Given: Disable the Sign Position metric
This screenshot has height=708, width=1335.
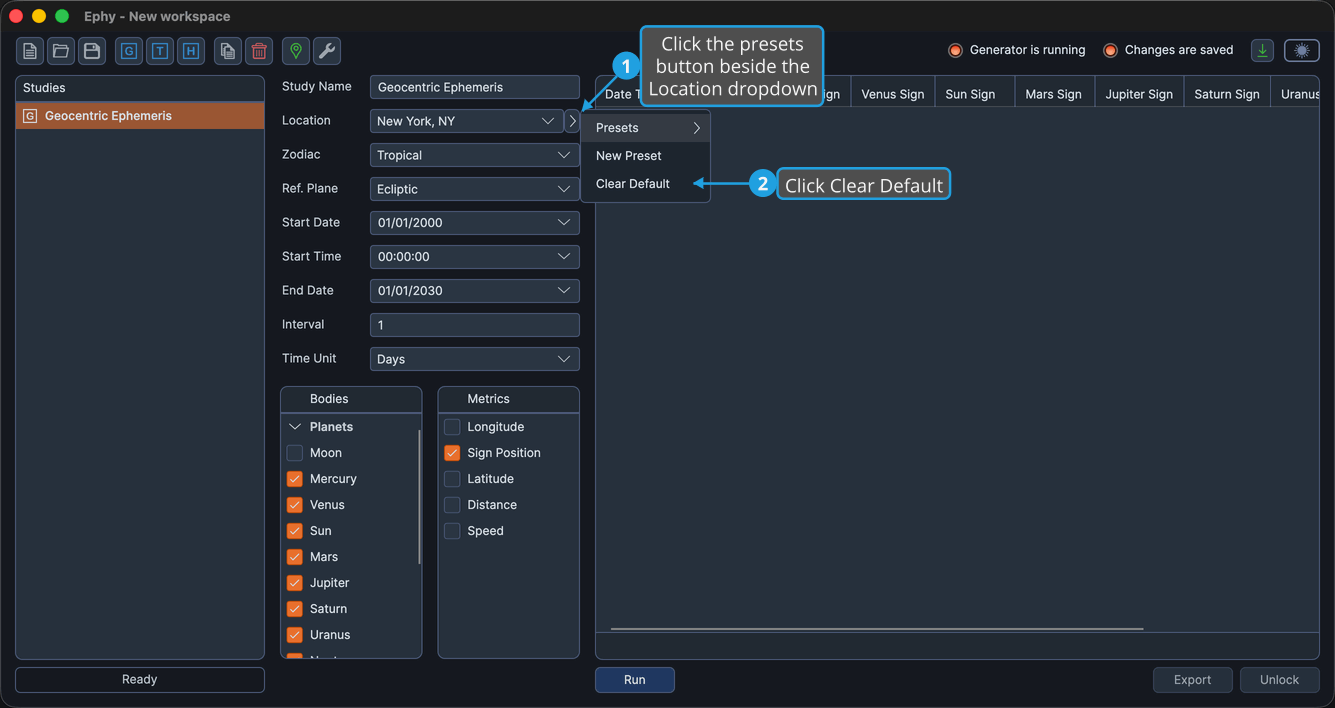Looking at the screenshot, I should click(x=452, y=453).
